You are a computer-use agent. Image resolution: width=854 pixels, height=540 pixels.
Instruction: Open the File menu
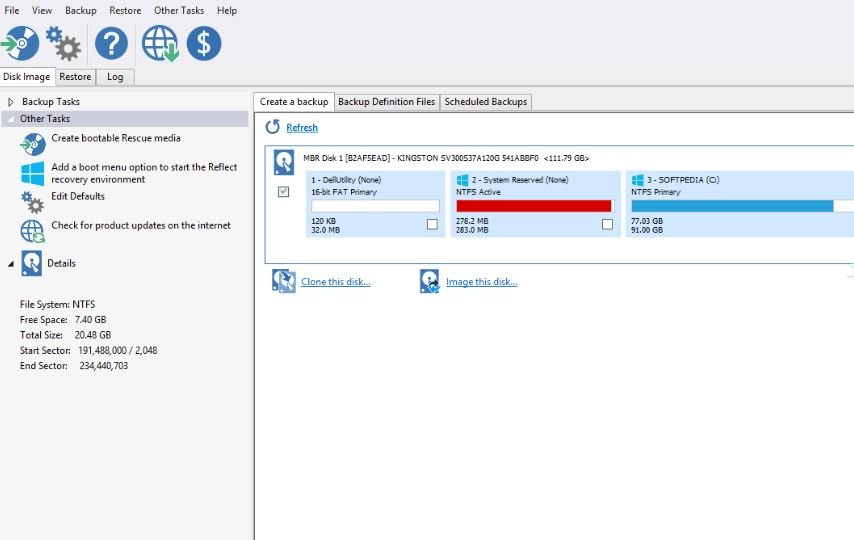(11, 10)
